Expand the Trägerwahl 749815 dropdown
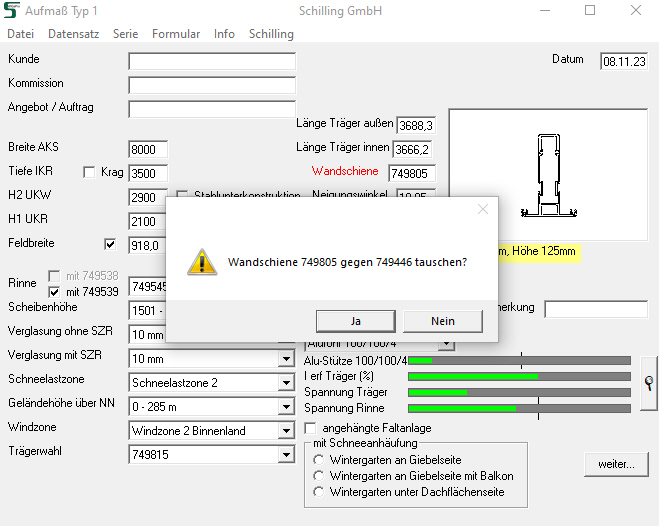This screenshot has width=659, height=526. point(286,455)
